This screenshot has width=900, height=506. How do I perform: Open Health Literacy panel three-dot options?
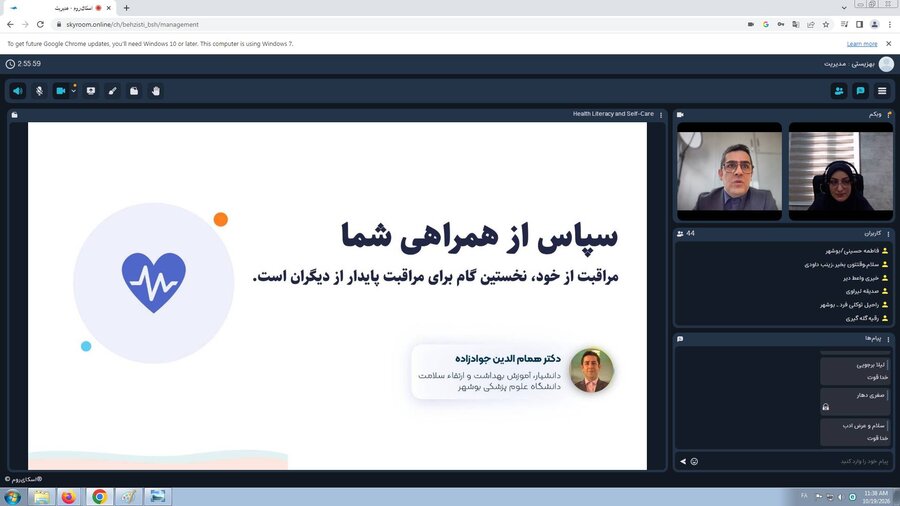pyautogui.click(x=661, y=115)
